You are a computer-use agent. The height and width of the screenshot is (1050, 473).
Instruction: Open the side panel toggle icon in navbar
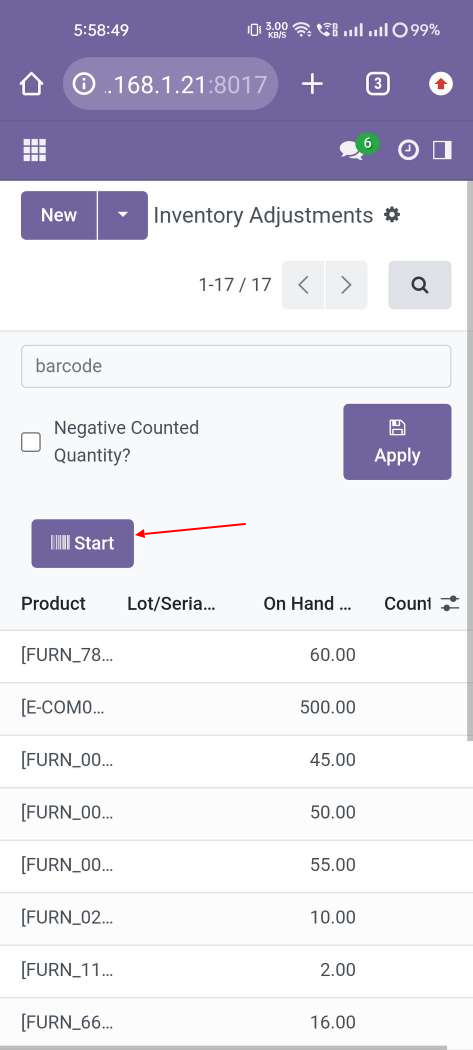click(442, 150)
